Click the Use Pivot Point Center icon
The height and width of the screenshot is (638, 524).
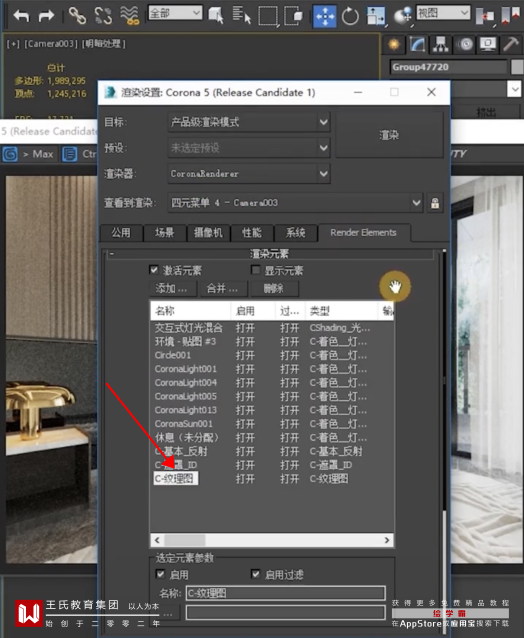click(x=485, y=16)
